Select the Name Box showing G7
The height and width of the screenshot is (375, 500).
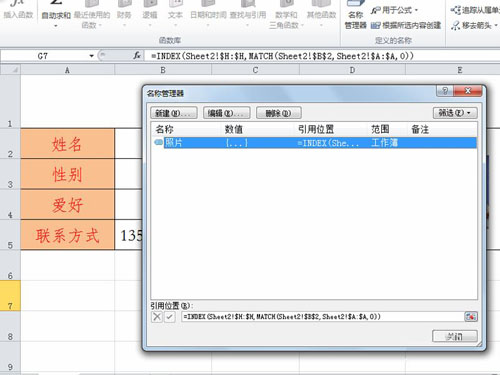click(x=43, y=56)
